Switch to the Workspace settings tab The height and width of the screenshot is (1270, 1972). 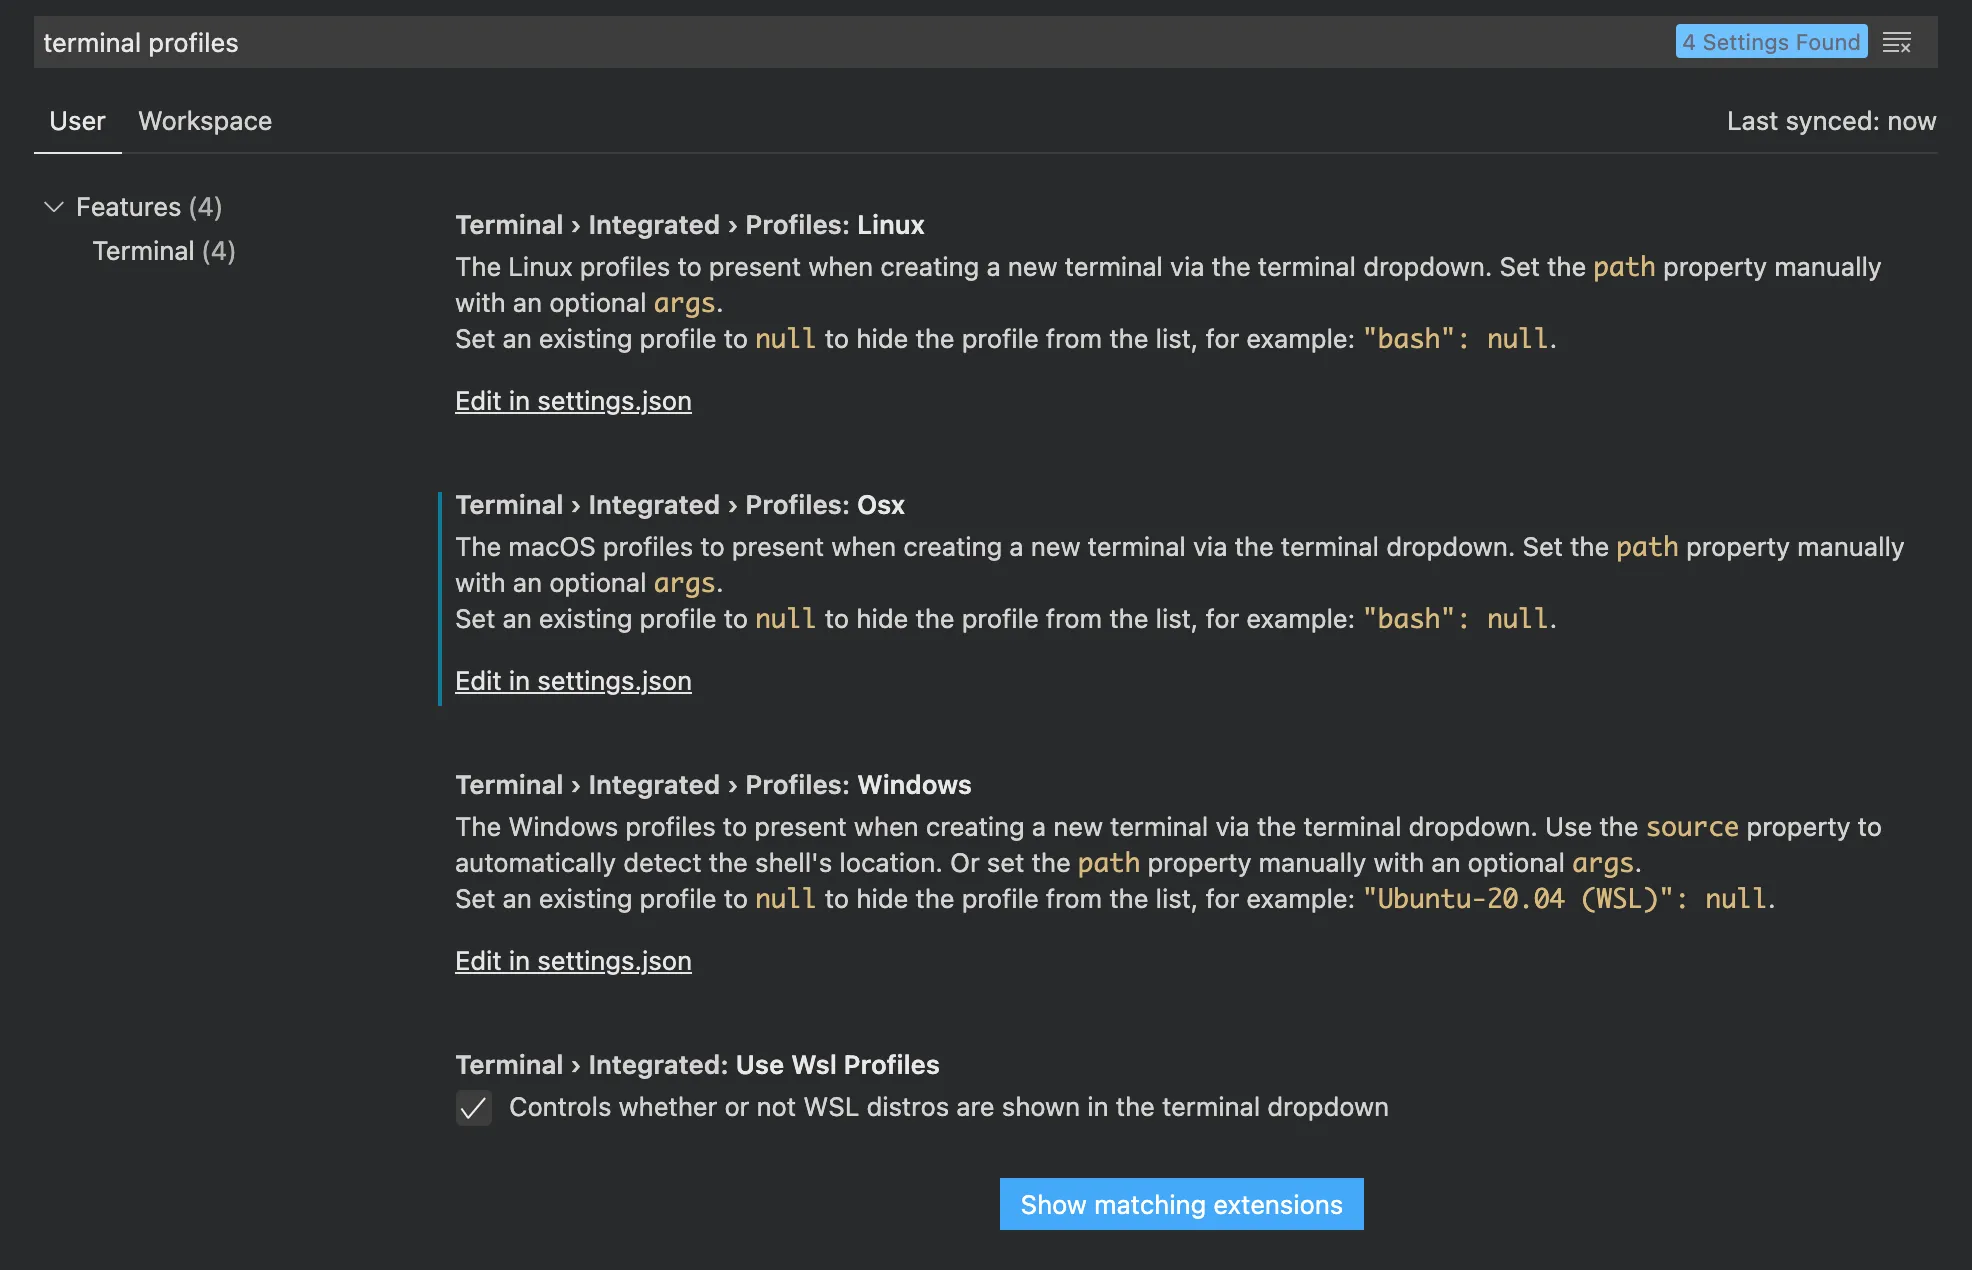204,121
